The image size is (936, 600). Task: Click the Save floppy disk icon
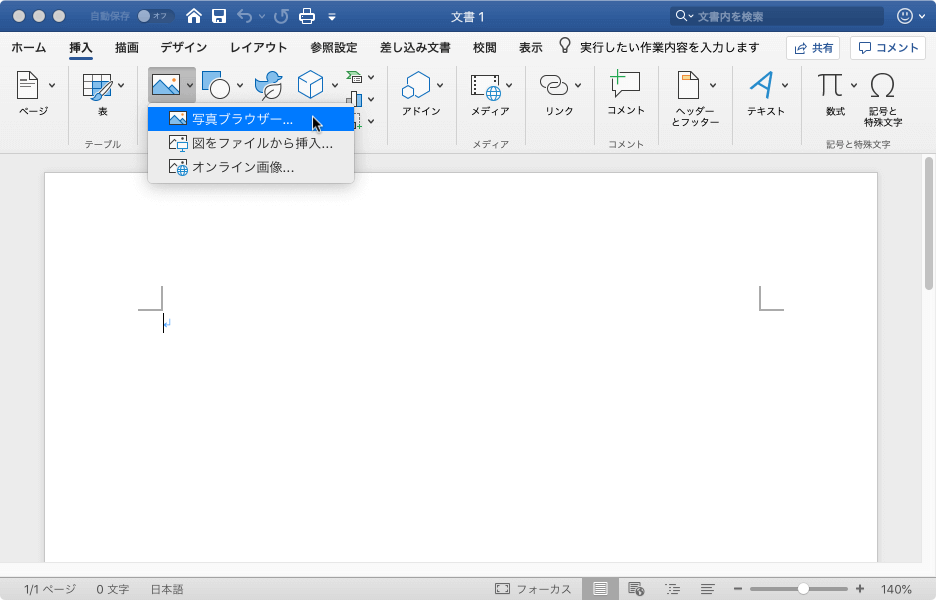219,16
